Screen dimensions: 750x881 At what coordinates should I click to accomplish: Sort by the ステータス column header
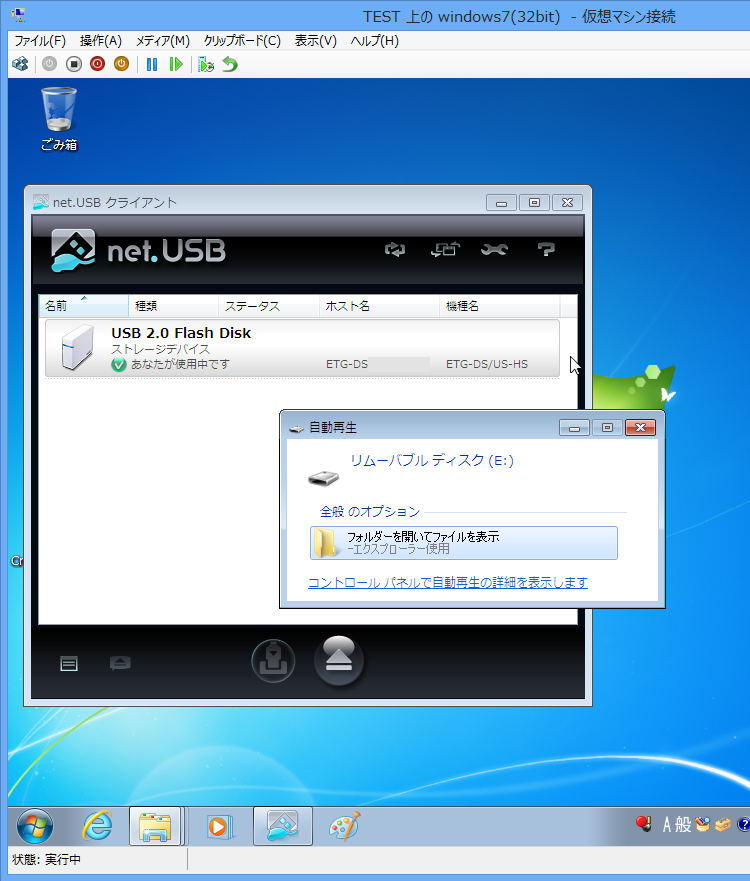tap(269, 306)
